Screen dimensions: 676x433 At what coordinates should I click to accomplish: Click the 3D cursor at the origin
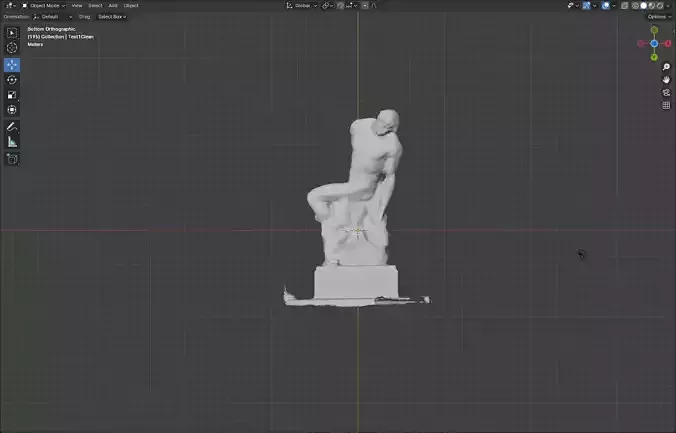click(x=357, y=230)
